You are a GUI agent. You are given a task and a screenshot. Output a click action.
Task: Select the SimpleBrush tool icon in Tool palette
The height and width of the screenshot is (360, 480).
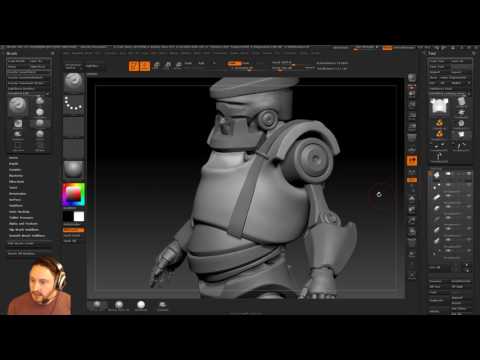click(x=439, y=124)
